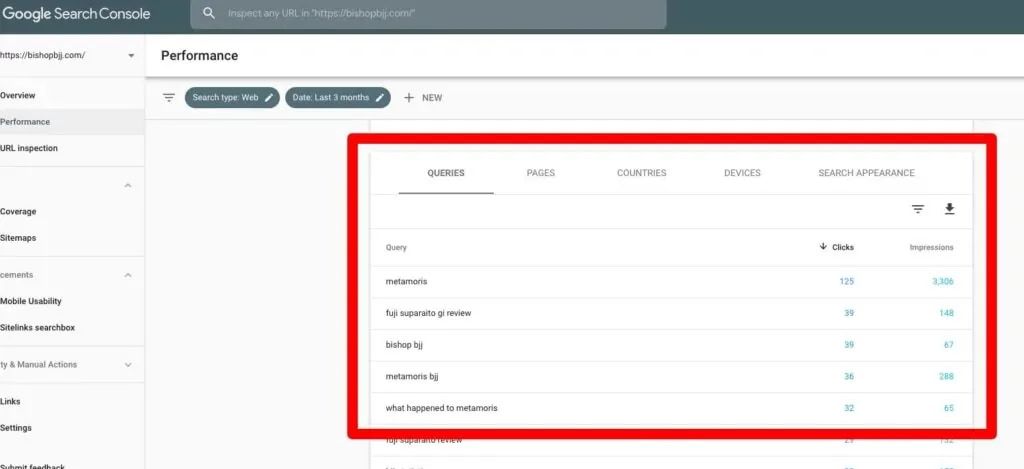Switch to the COUNTRIES tab

(641, 173)
